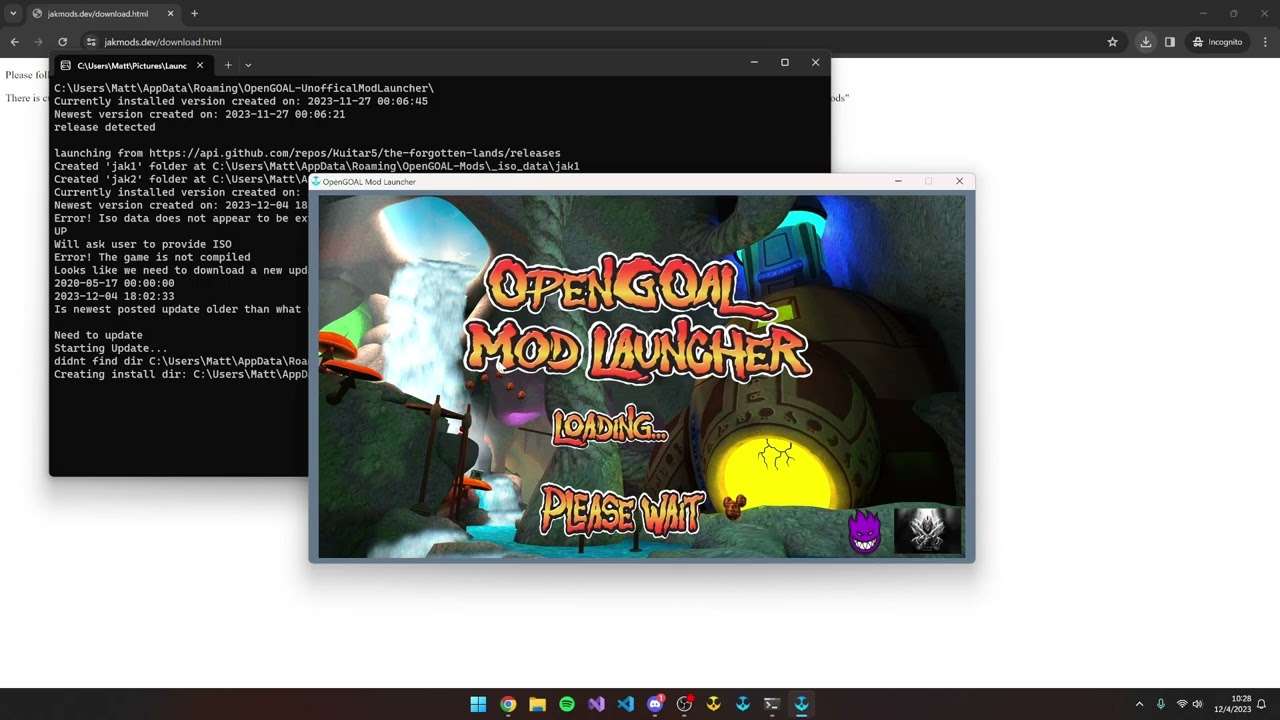Viewport: 1280px width, 720px height.
Task: Reload the Chrome page
Action: [62, 42]
